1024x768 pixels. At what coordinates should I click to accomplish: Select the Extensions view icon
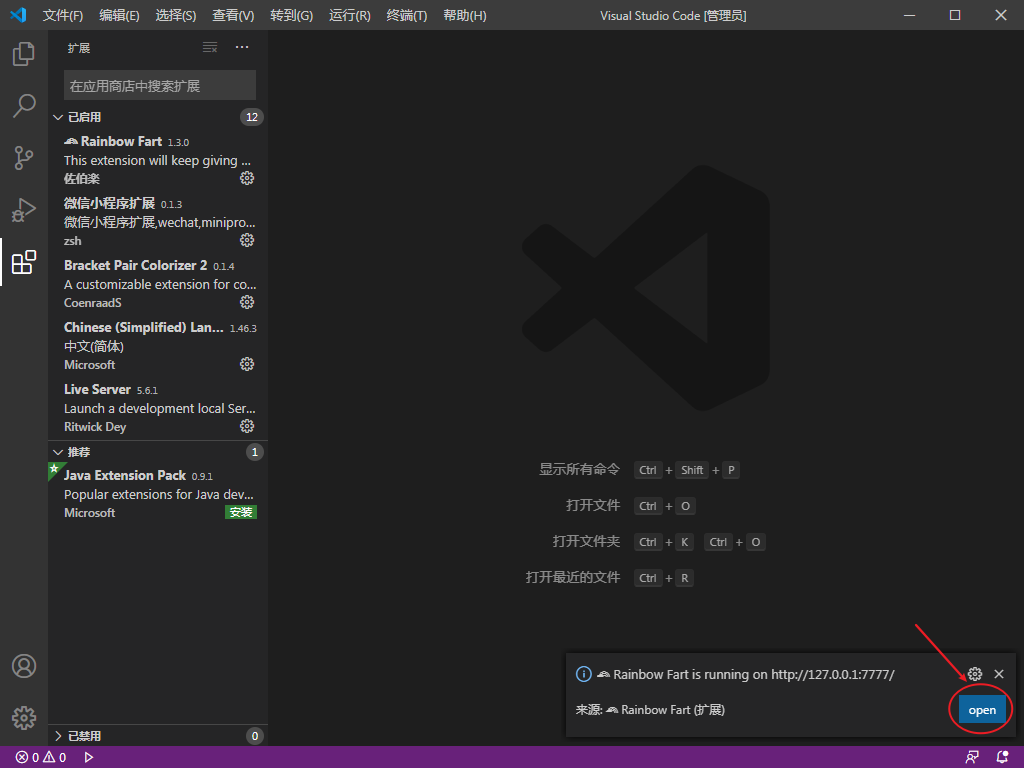[x=24, y=262]
